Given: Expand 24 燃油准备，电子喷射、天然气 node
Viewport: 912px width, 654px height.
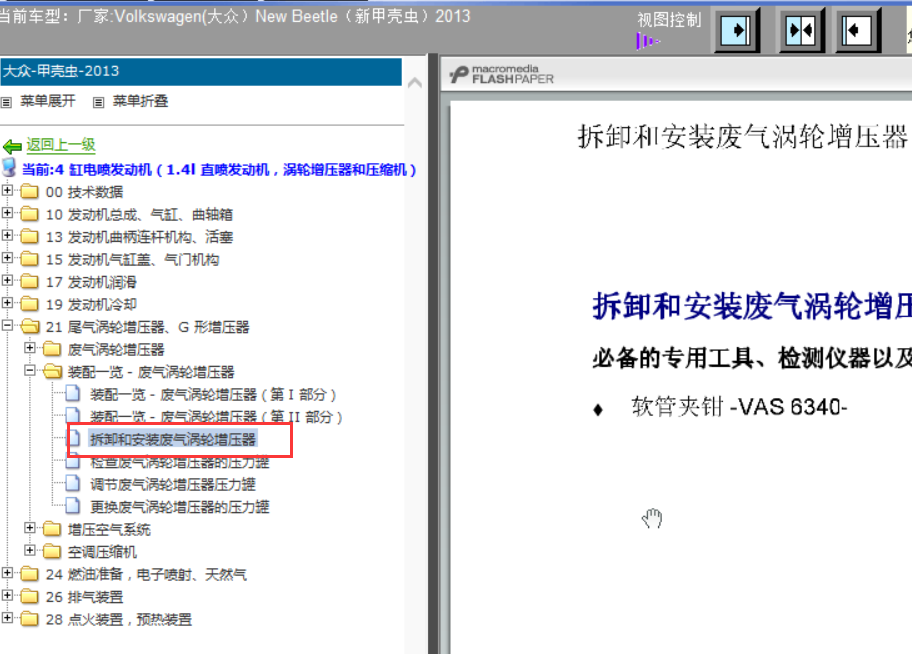Looking at the screenshot, I should 7,573.
